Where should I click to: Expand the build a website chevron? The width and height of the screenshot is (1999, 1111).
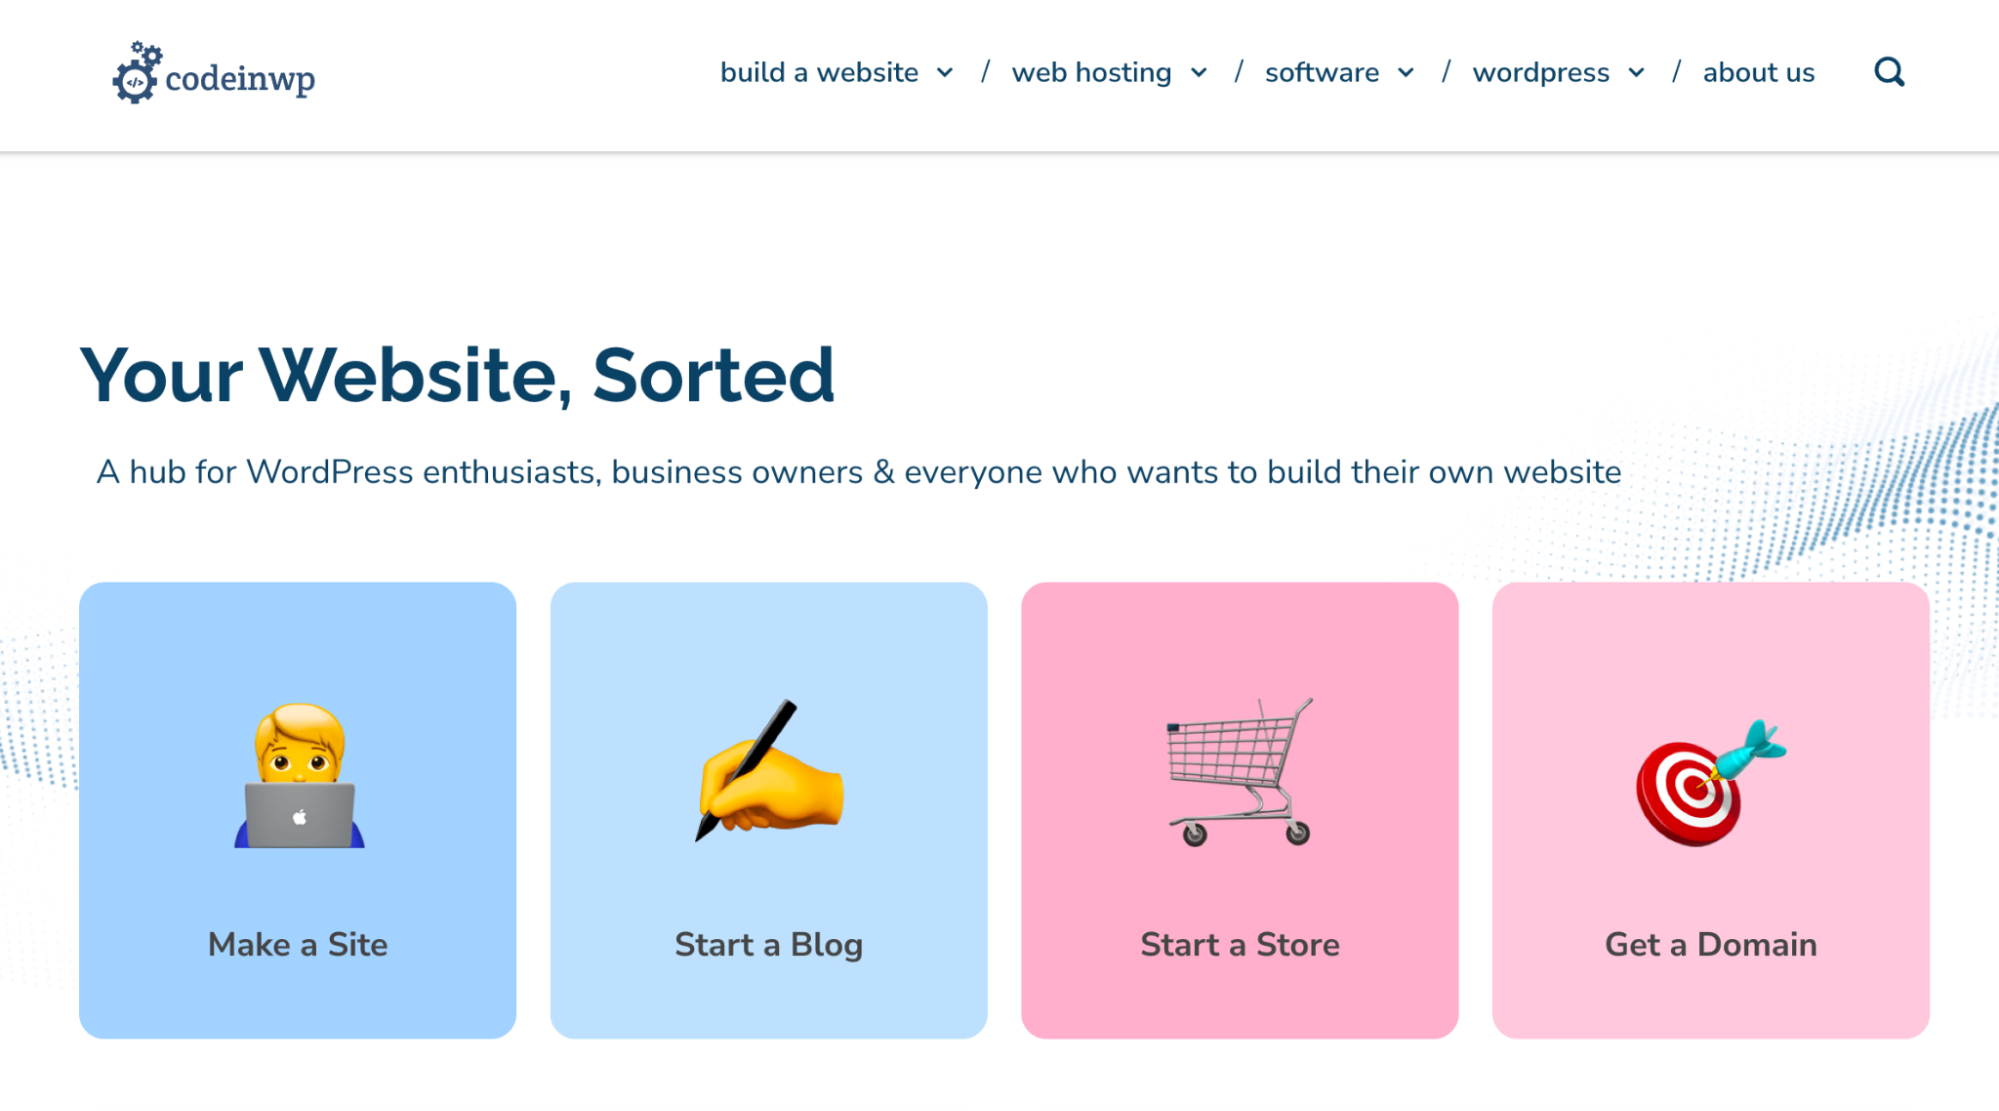tap(945, 73)
